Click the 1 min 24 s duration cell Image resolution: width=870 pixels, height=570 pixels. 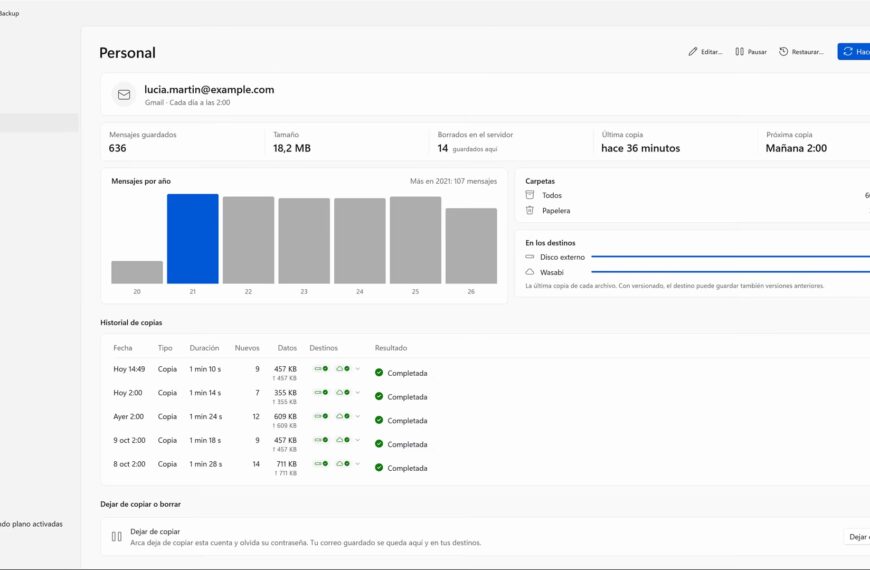(206, 416)
